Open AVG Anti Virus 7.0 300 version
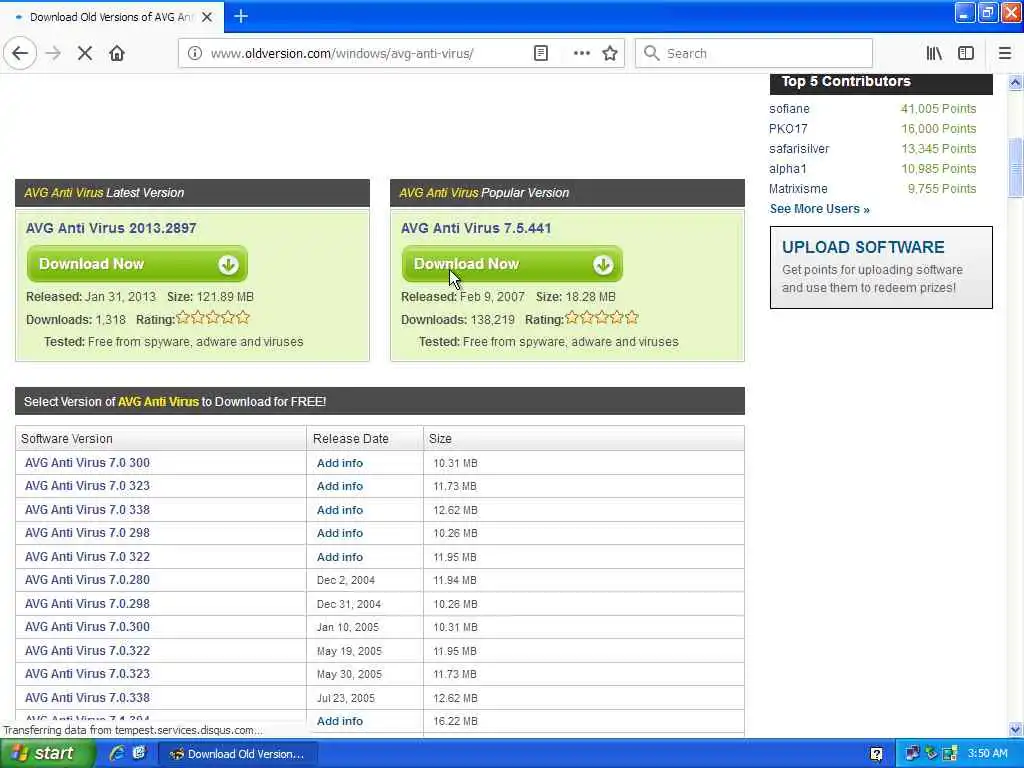The width and height of the screenshot is (1024, 768). (87, 462)
